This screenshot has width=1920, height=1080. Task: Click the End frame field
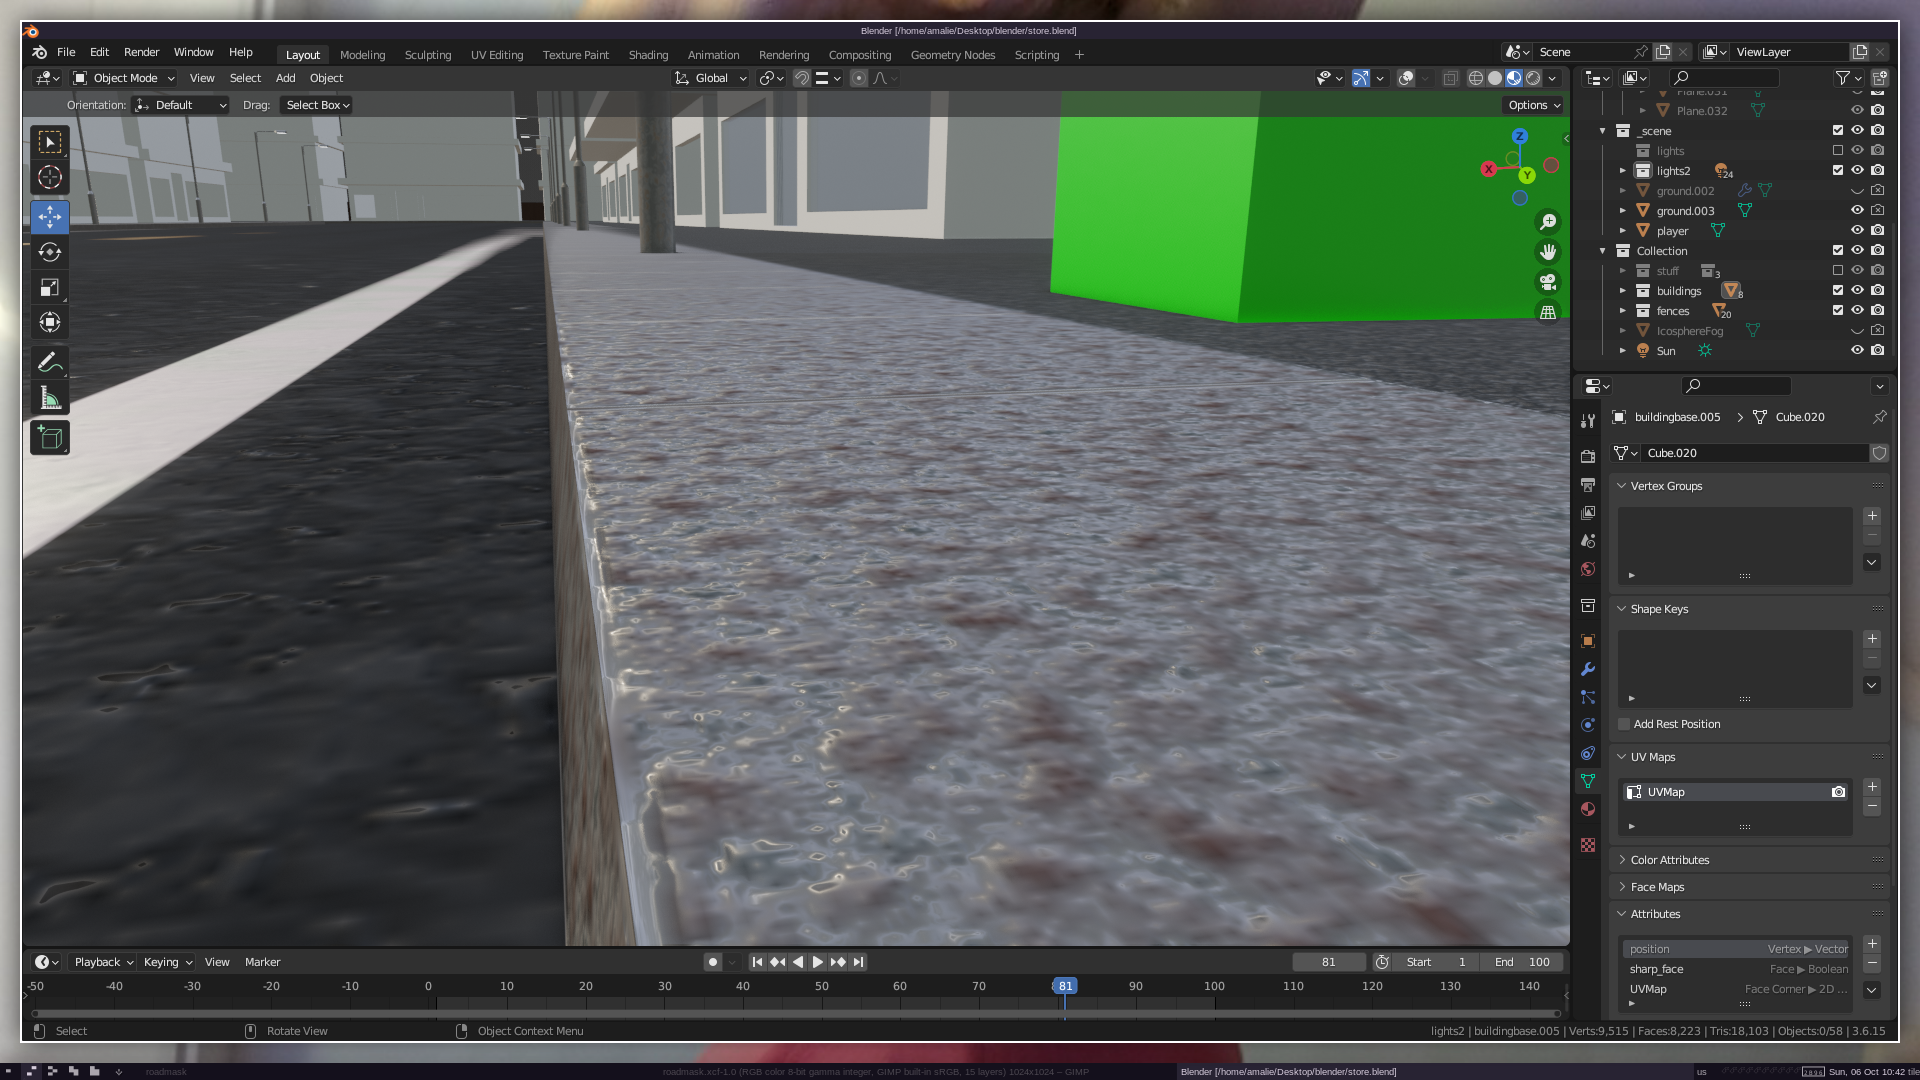pos(1522,962)
